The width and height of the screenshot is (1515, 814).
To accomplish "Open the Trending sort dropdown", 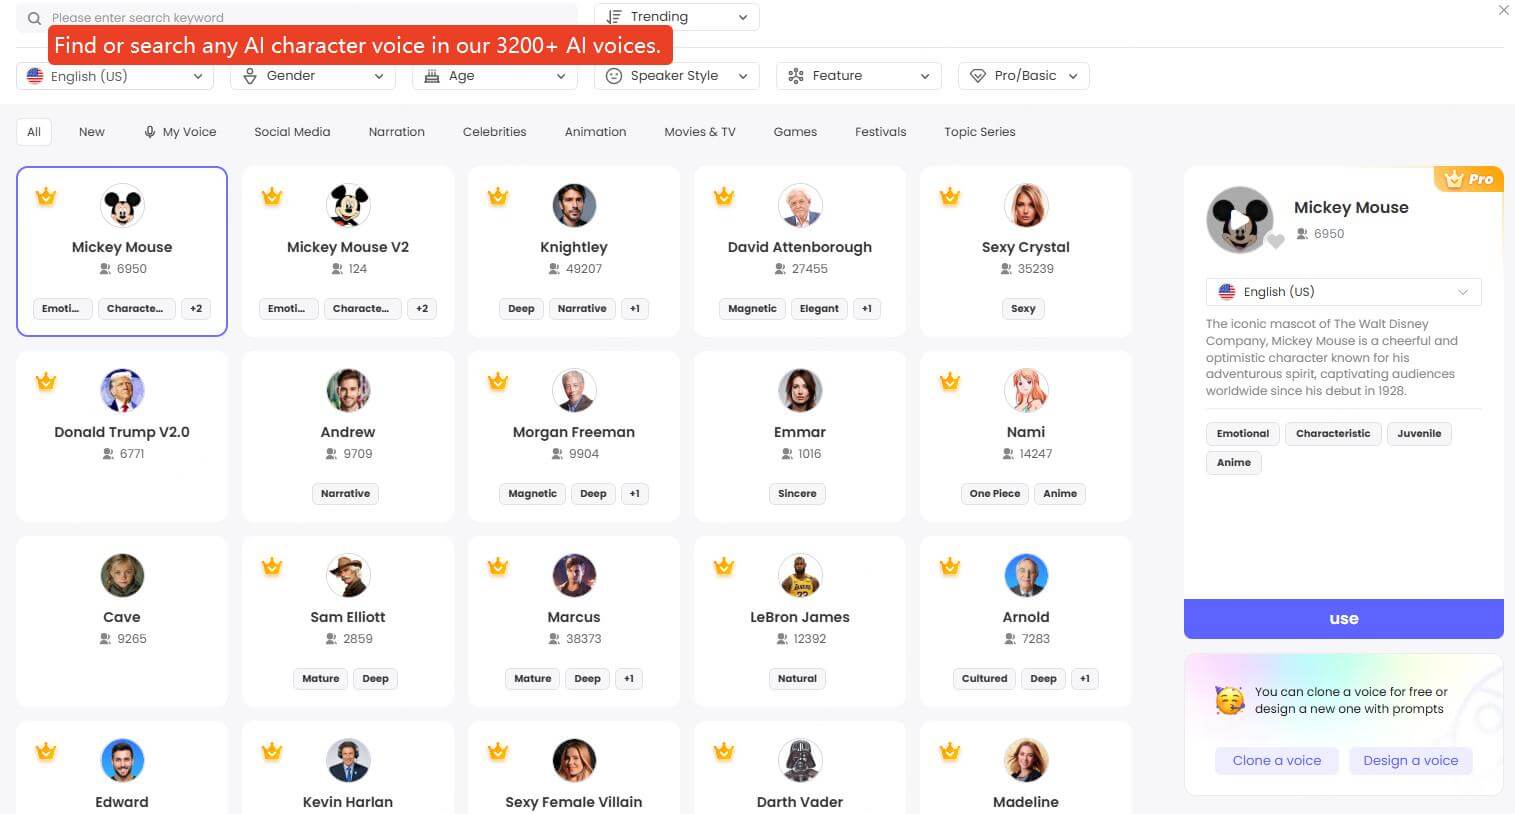I will pos(677,17).
